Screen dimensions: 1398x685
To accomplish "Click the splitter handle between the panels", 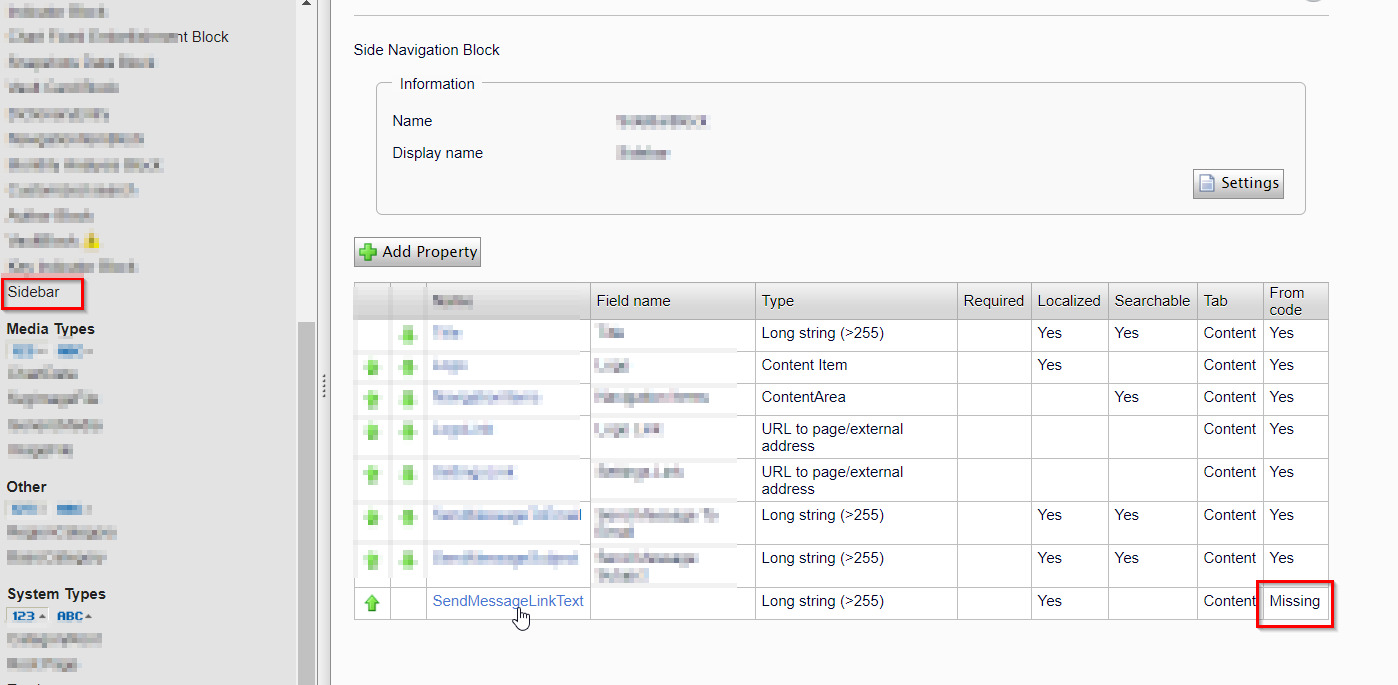I will (x=324, y=385).
